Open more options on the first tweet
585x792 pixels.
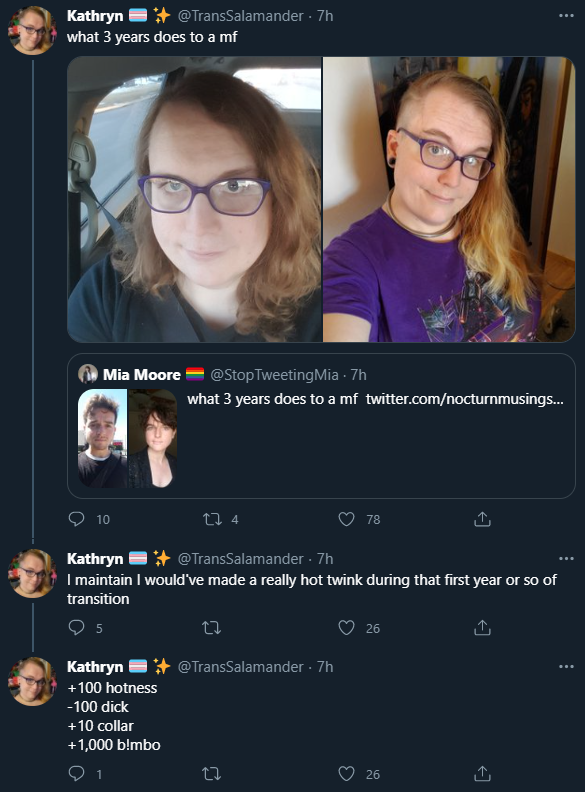pos(566,16)
